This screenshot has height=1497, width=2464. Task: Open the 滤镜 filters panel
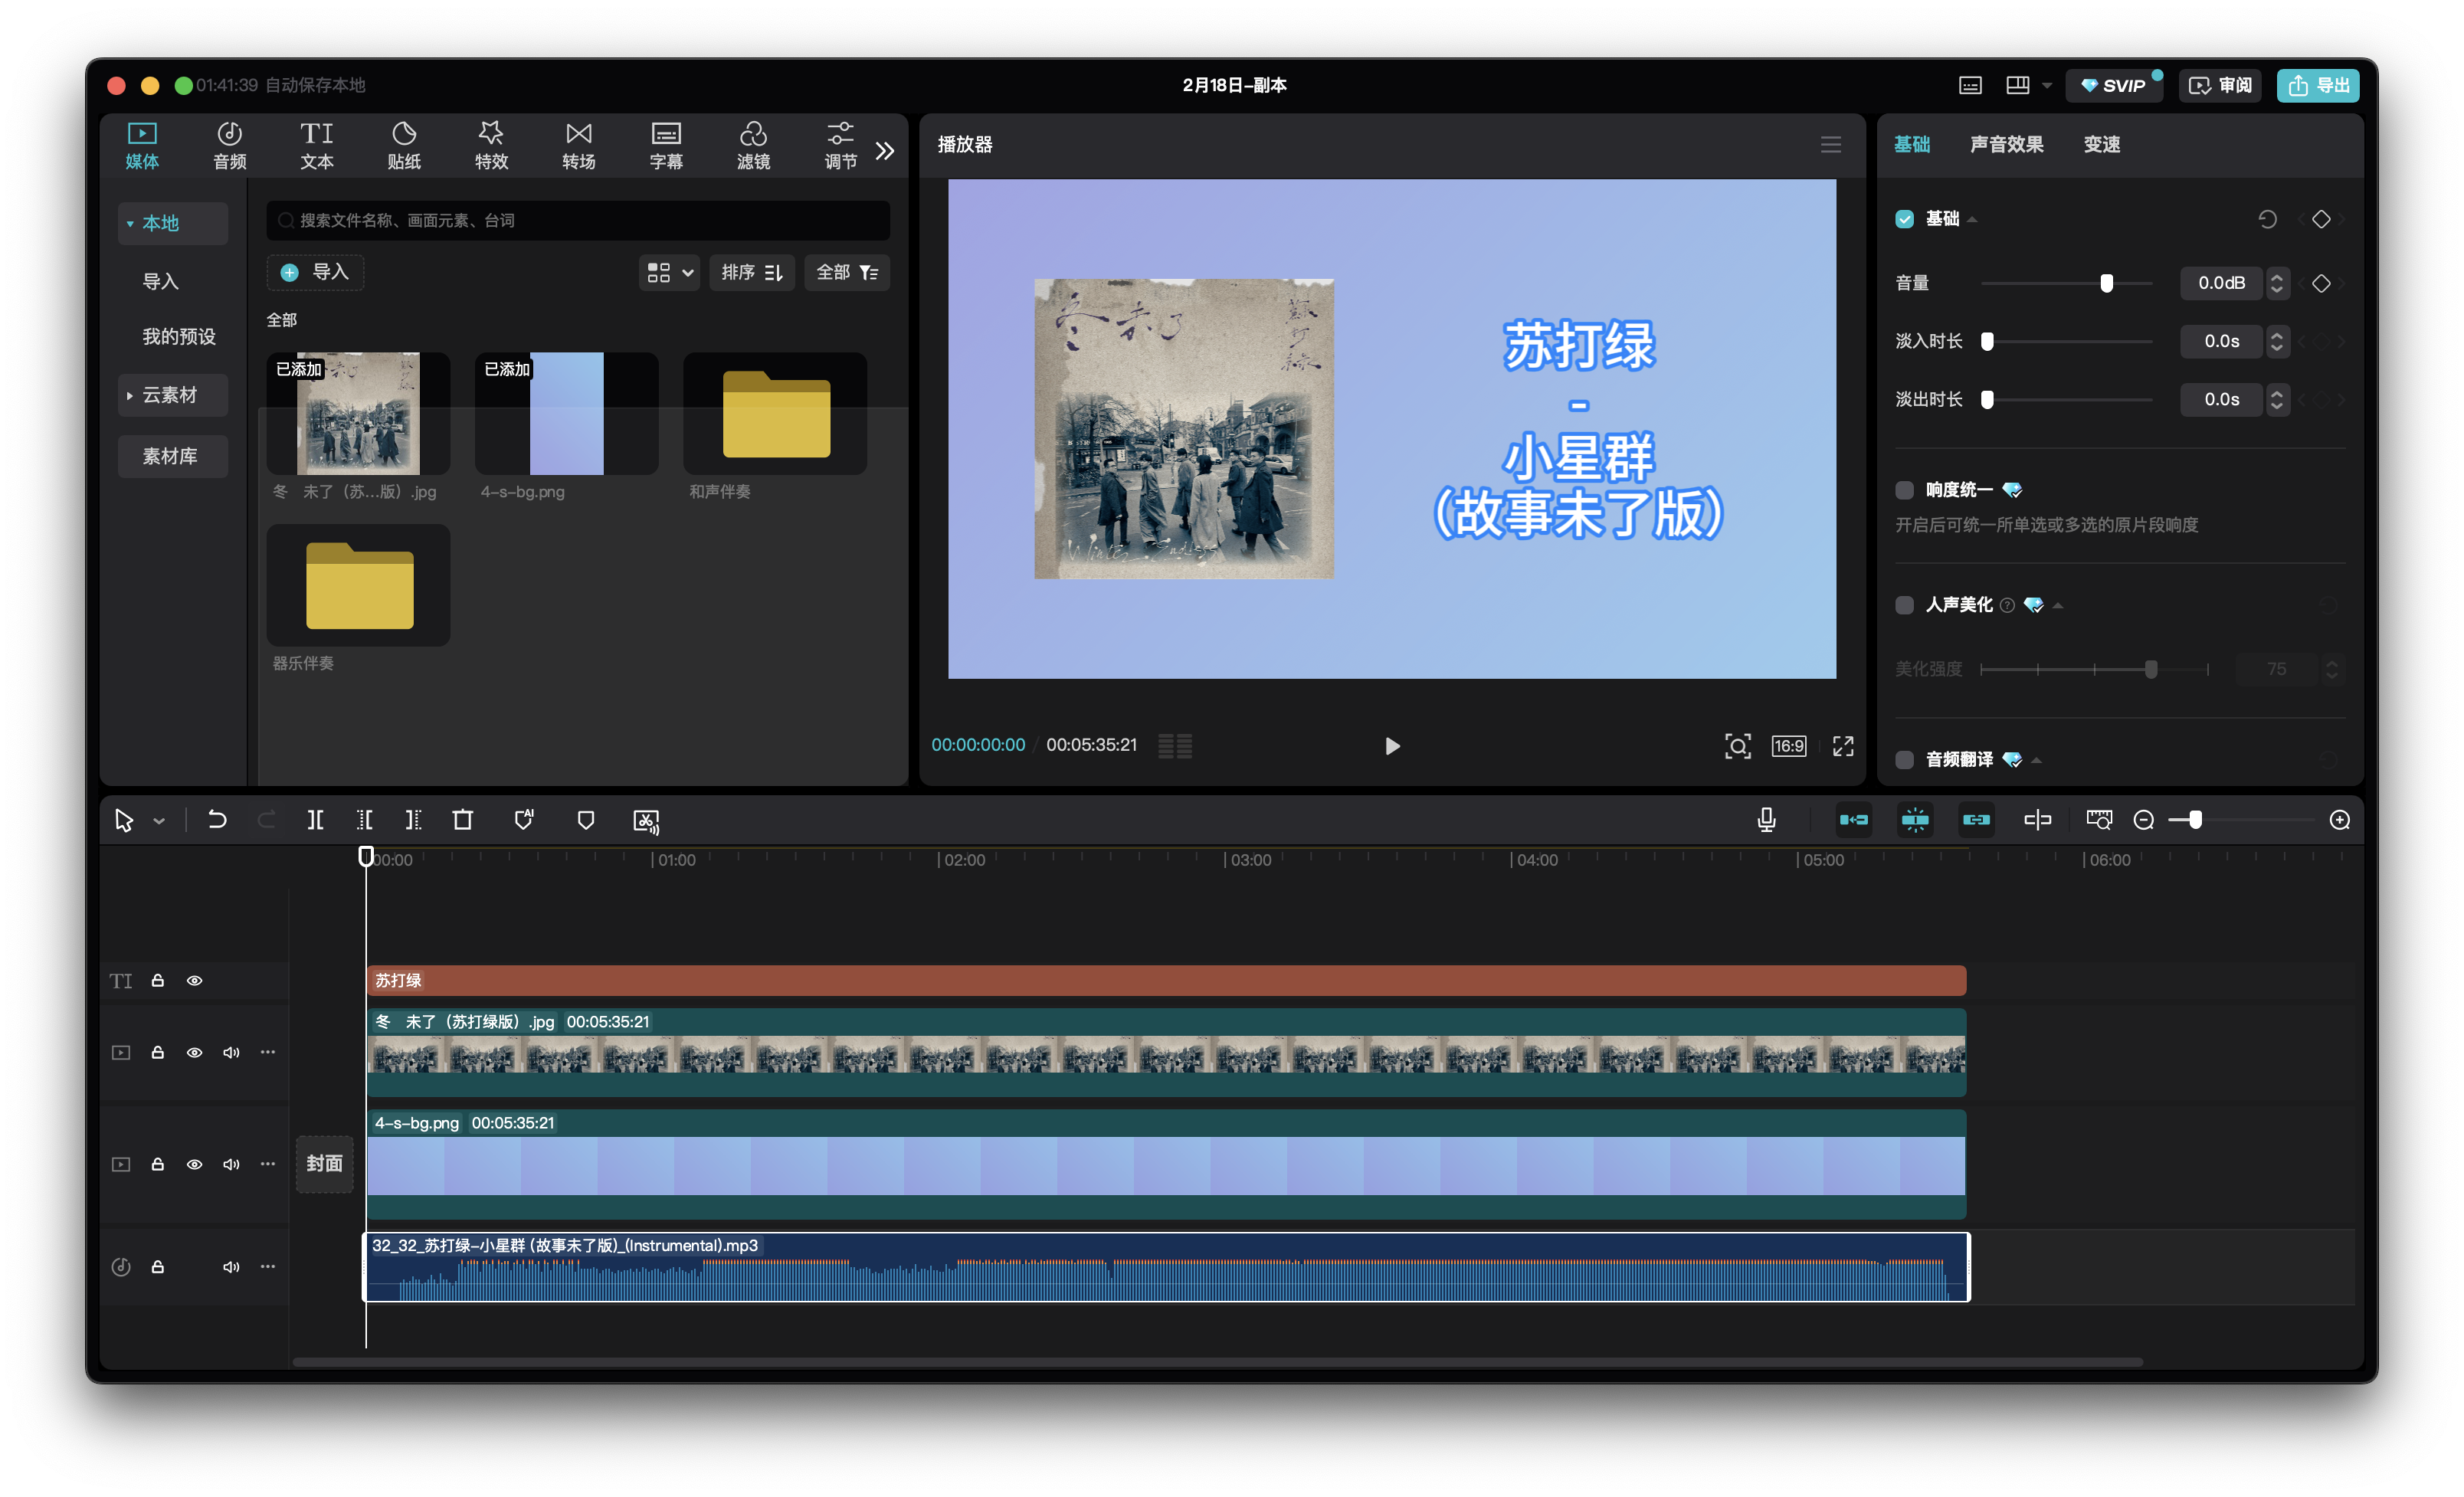click(x=753, y=145)
